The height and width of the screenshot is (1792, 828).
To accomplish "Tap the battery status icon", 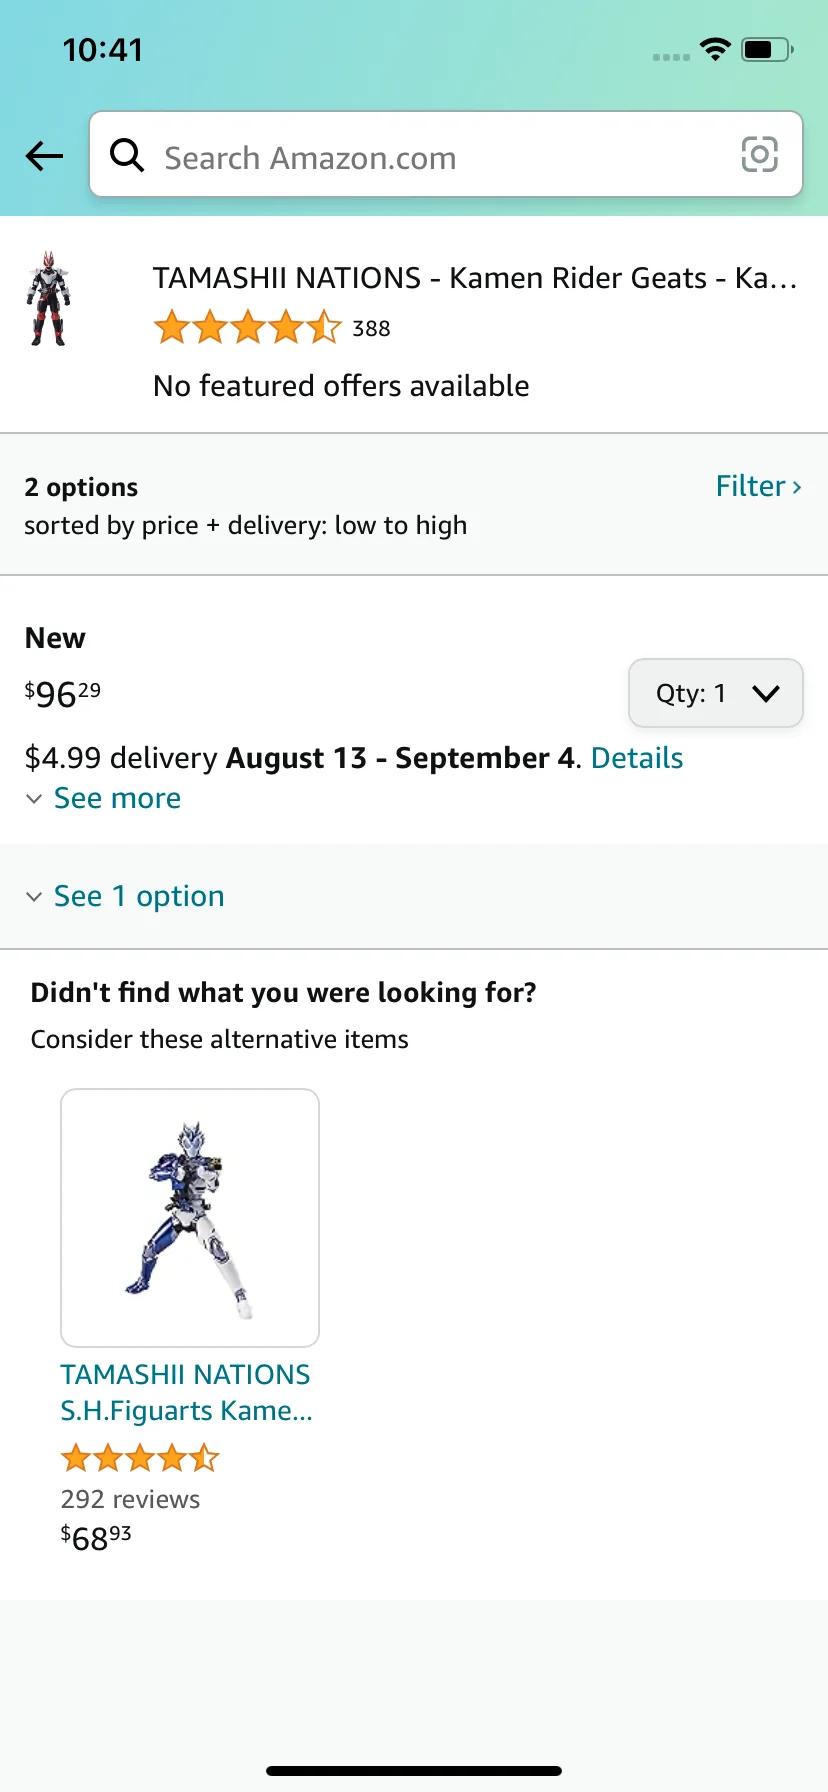I will [x=767, y=49].
